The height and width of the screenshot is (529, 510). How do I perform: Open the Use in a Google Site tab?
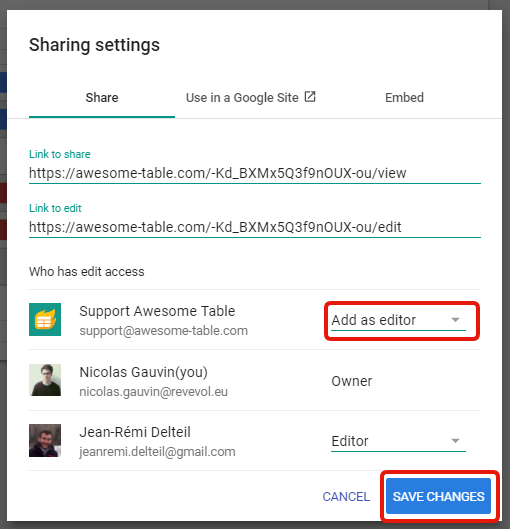251,98
